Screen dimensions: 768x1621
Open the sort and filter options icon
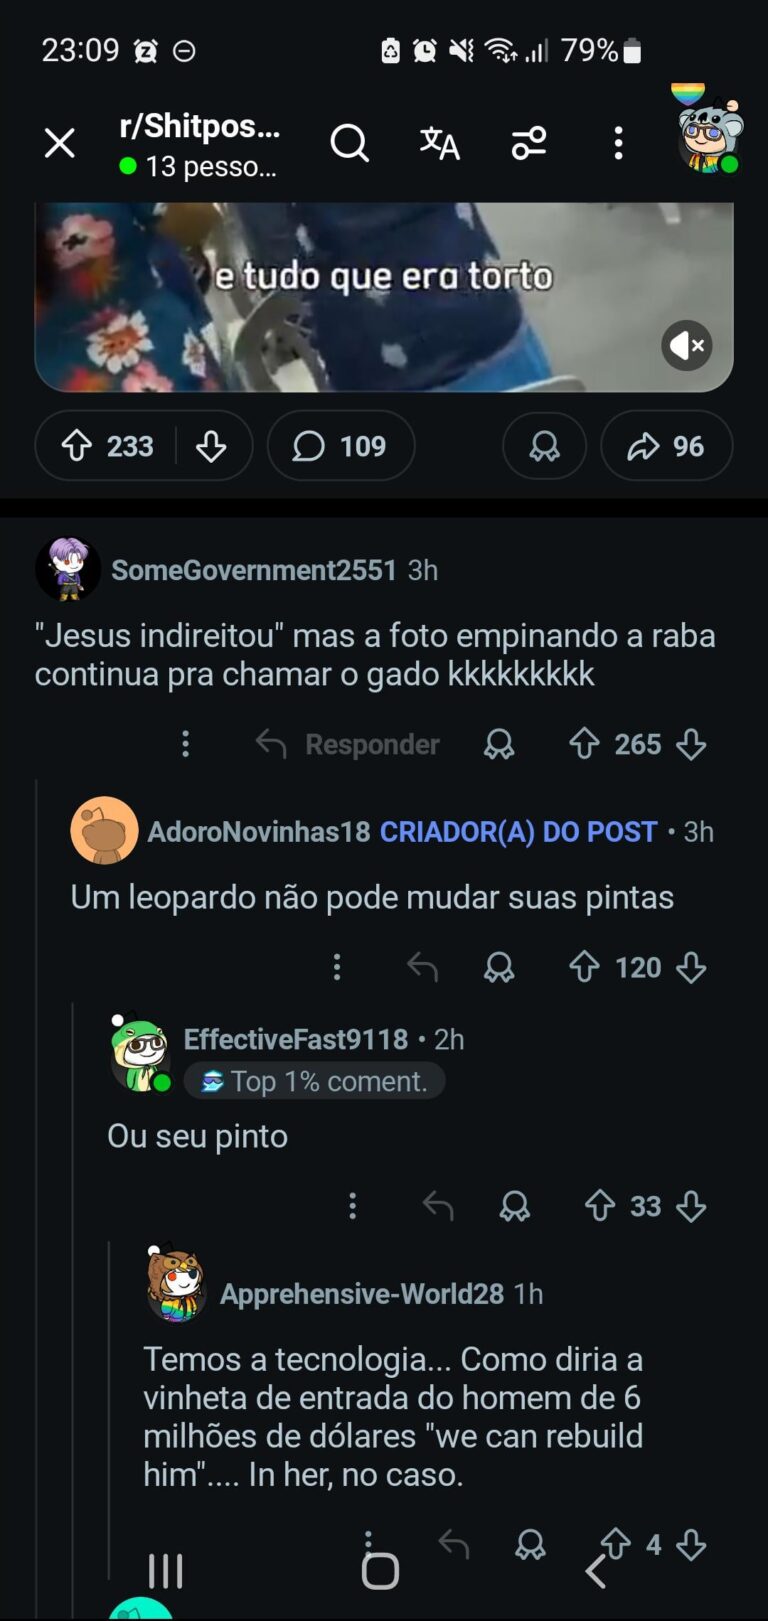(x=529, y=143)
